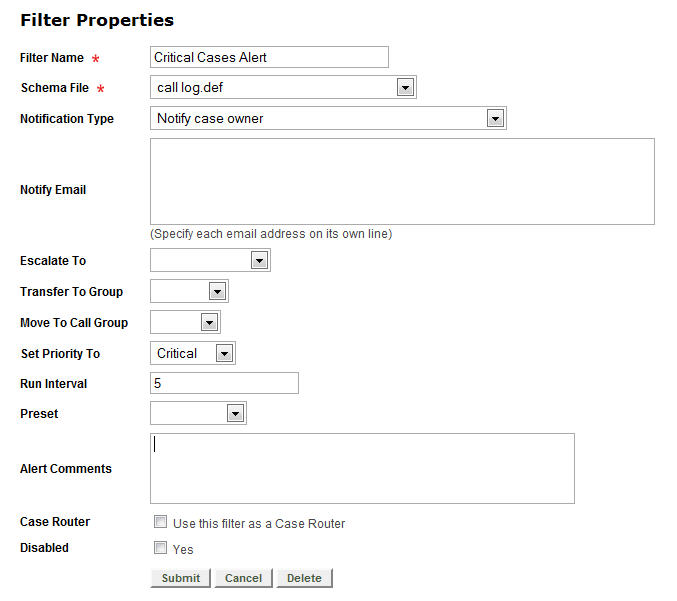The height and width of the screenshot is (601, 677).
Task: Click the Filter Name label
Action: click(52, 58)
